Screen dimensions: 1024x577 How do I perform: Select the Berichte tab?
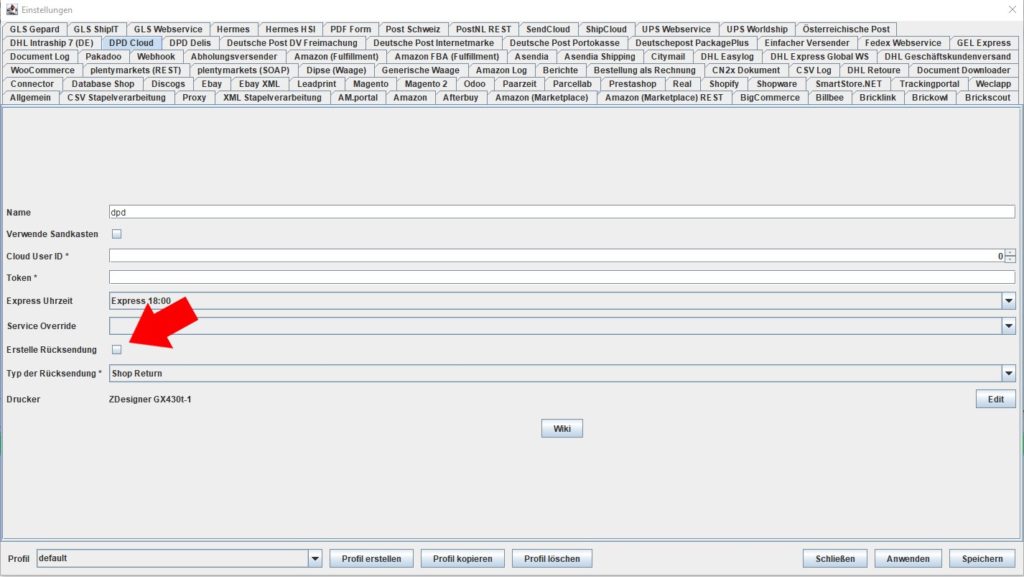tap(560, 70)
